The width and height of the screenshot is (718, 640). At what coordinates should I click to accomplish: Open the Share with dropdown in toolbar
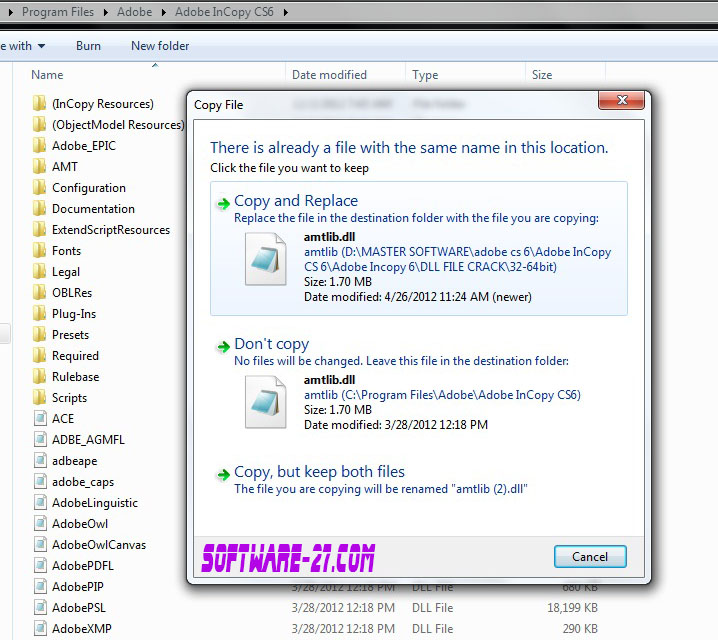click(x=22, y=46)
